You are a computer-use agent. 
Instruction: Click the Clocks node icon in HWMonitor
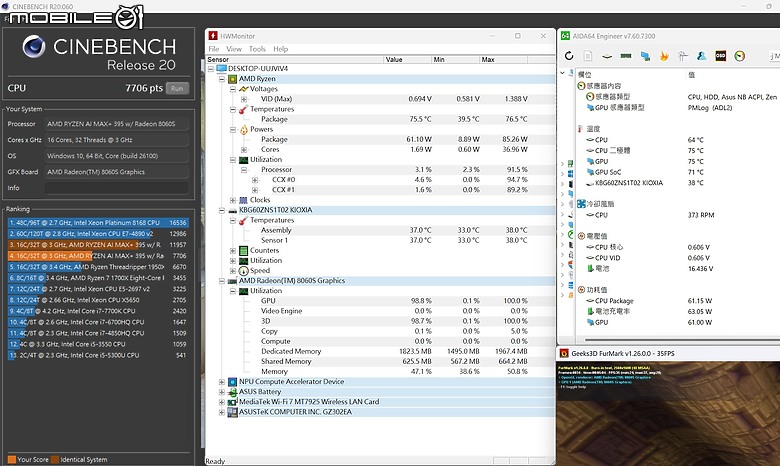click(243, 200)
